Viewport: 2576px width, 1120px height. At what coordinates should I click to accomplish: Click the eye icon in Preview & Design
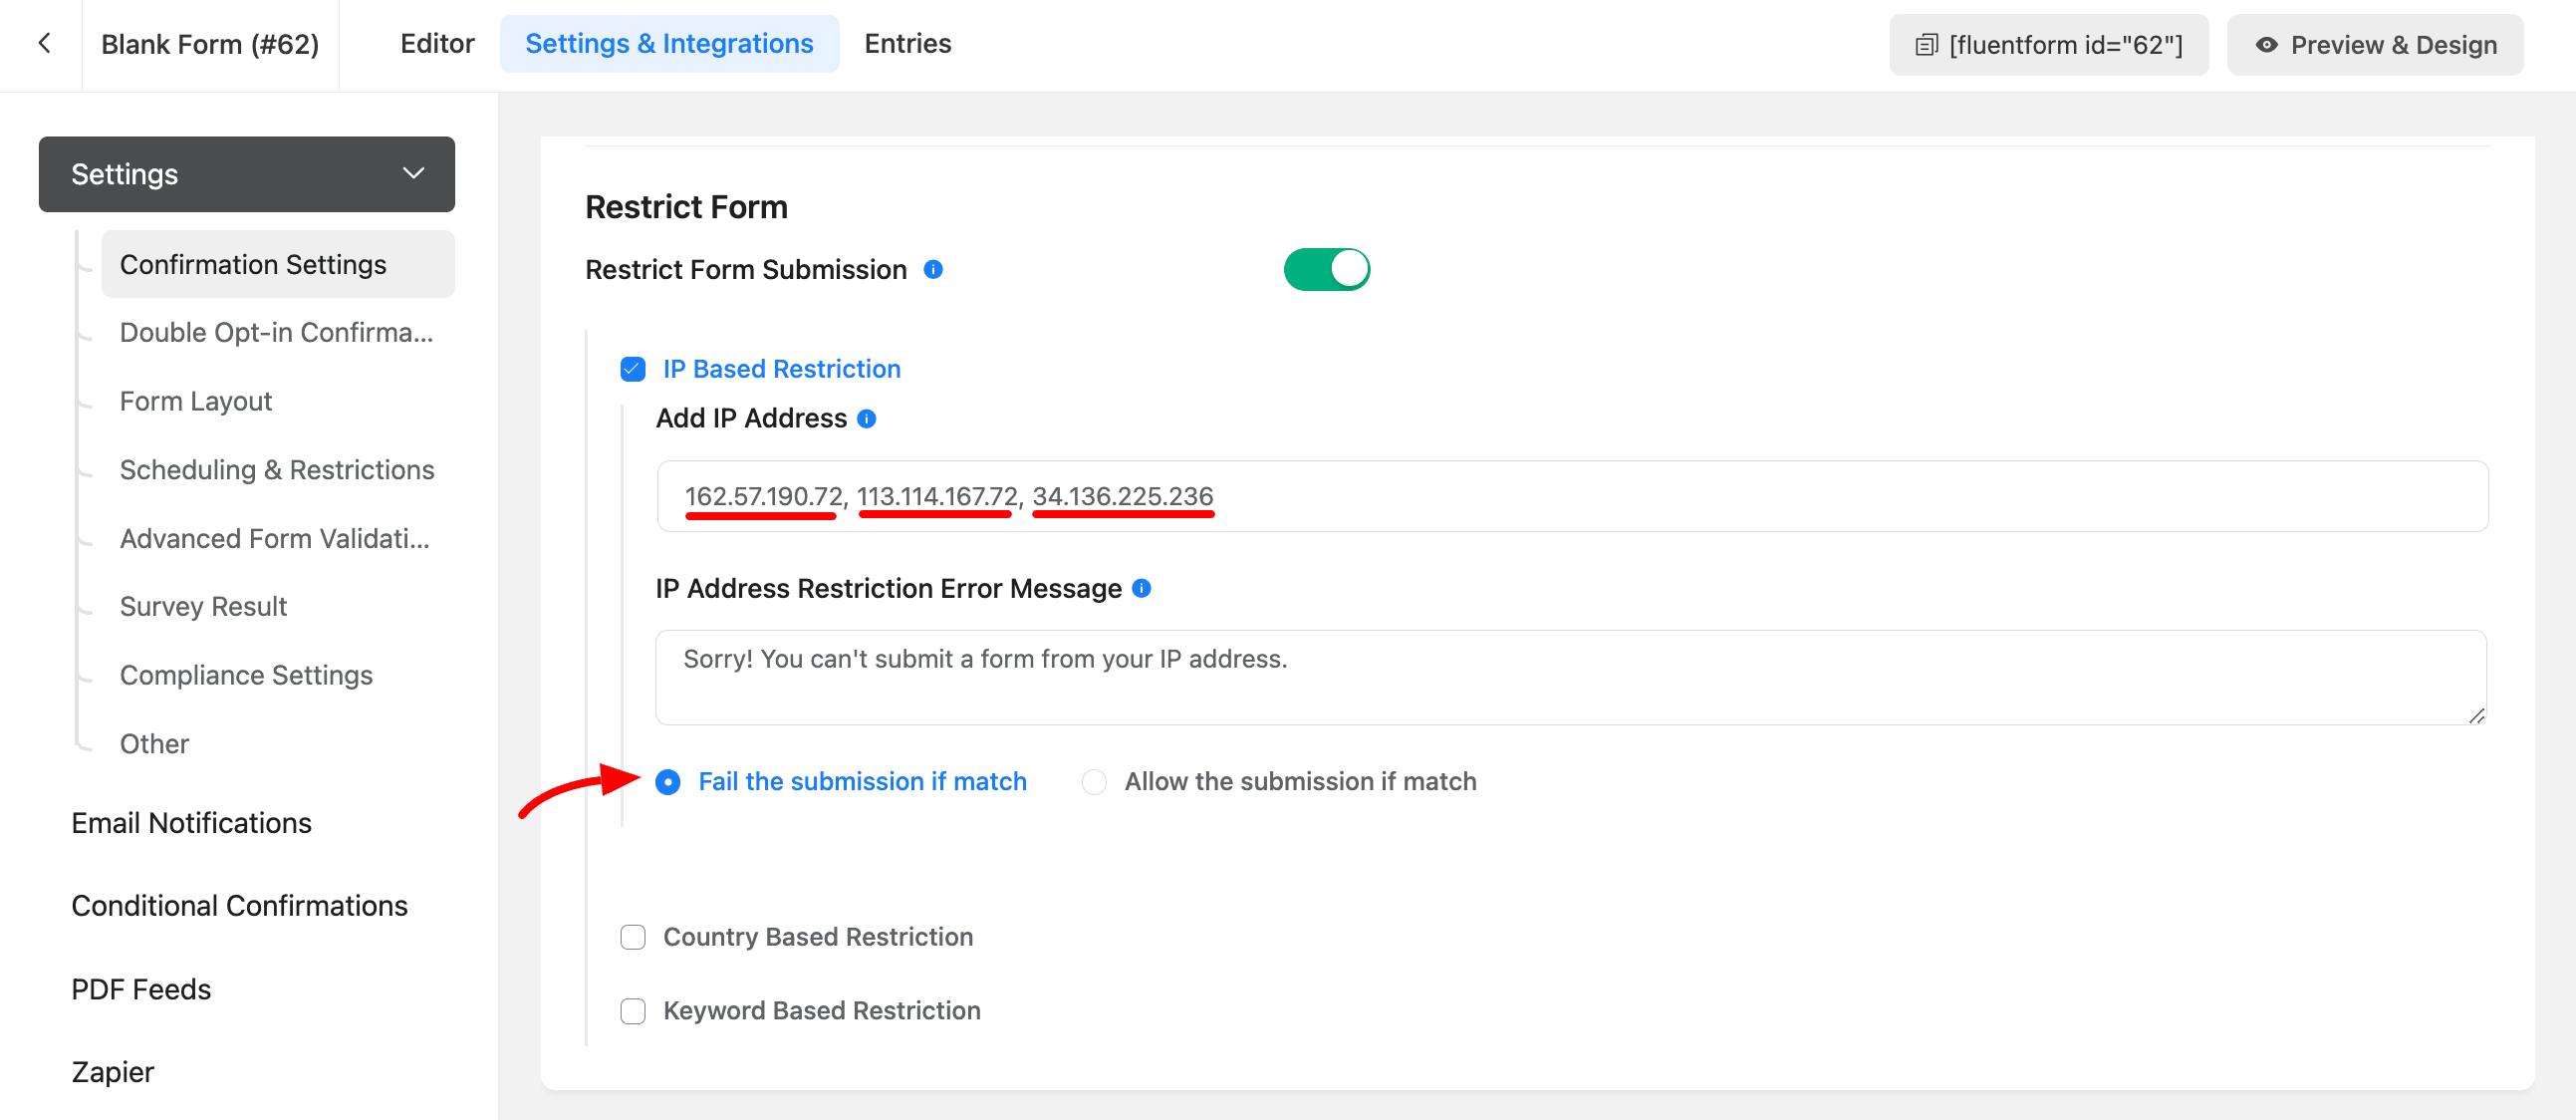(2266, 45)
